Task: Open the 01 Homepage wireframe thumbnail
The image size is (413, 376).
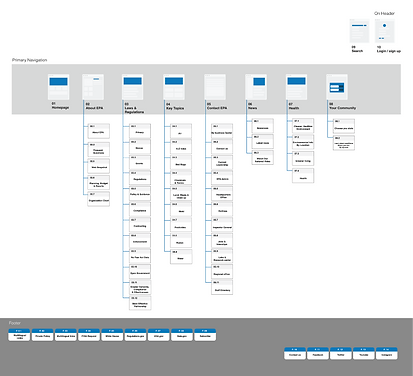Action: (x=58, y=87)
